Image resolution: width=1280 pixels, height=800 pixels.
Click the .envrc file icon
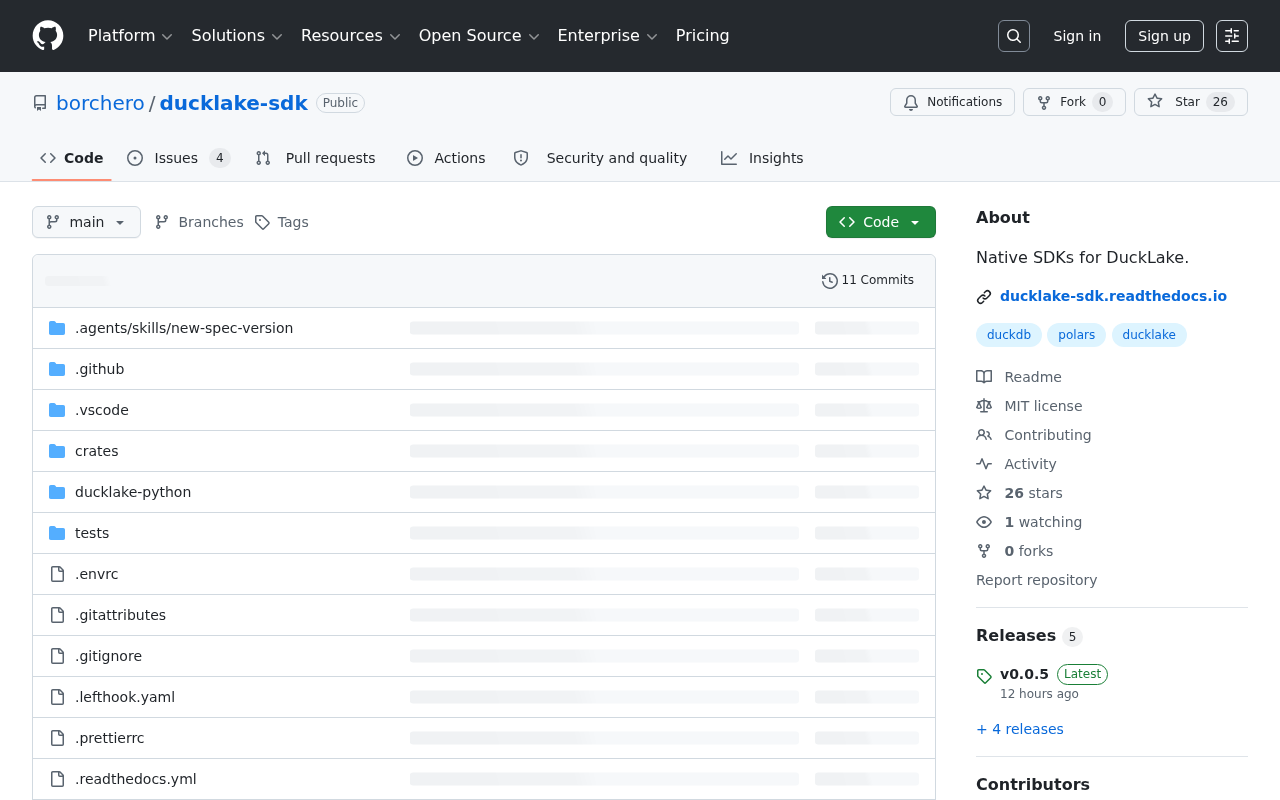(57, 574)
